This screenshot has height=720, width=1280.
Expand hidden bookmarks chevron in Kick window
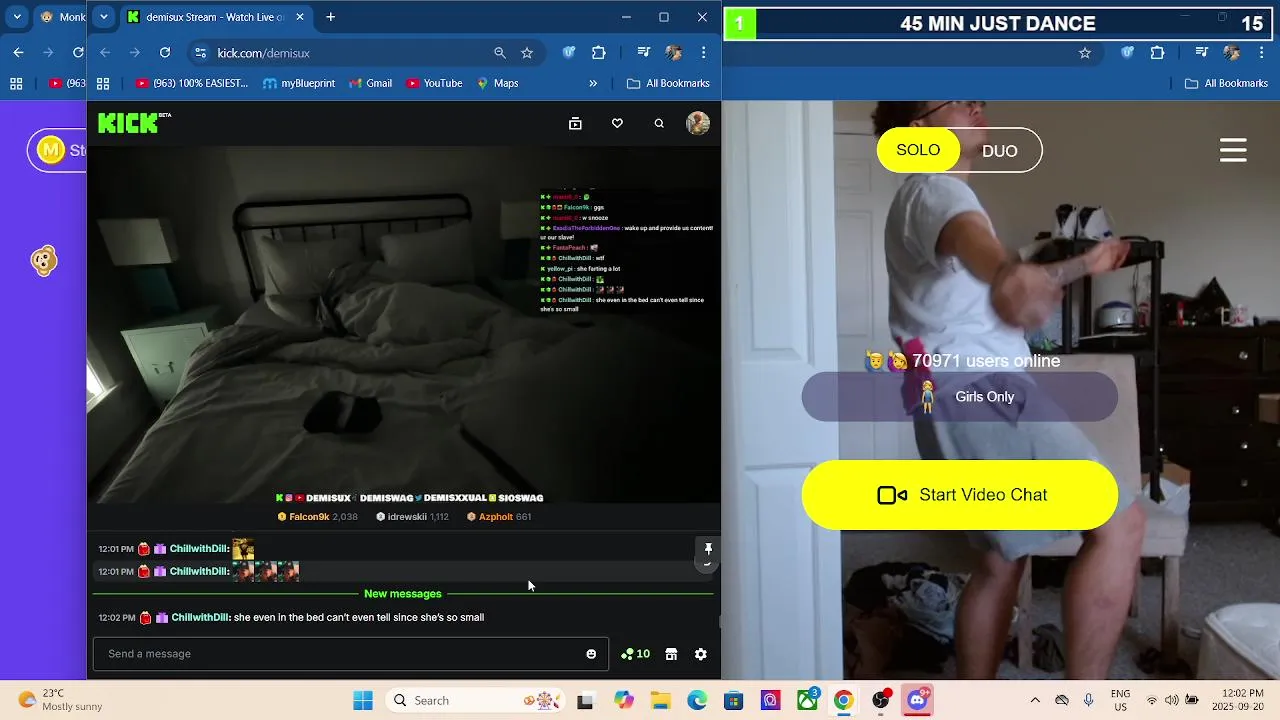point(593,84)
